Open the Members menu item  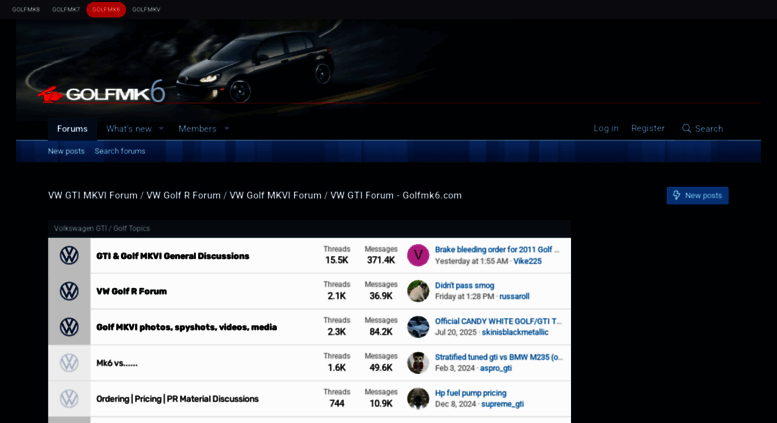197,129
